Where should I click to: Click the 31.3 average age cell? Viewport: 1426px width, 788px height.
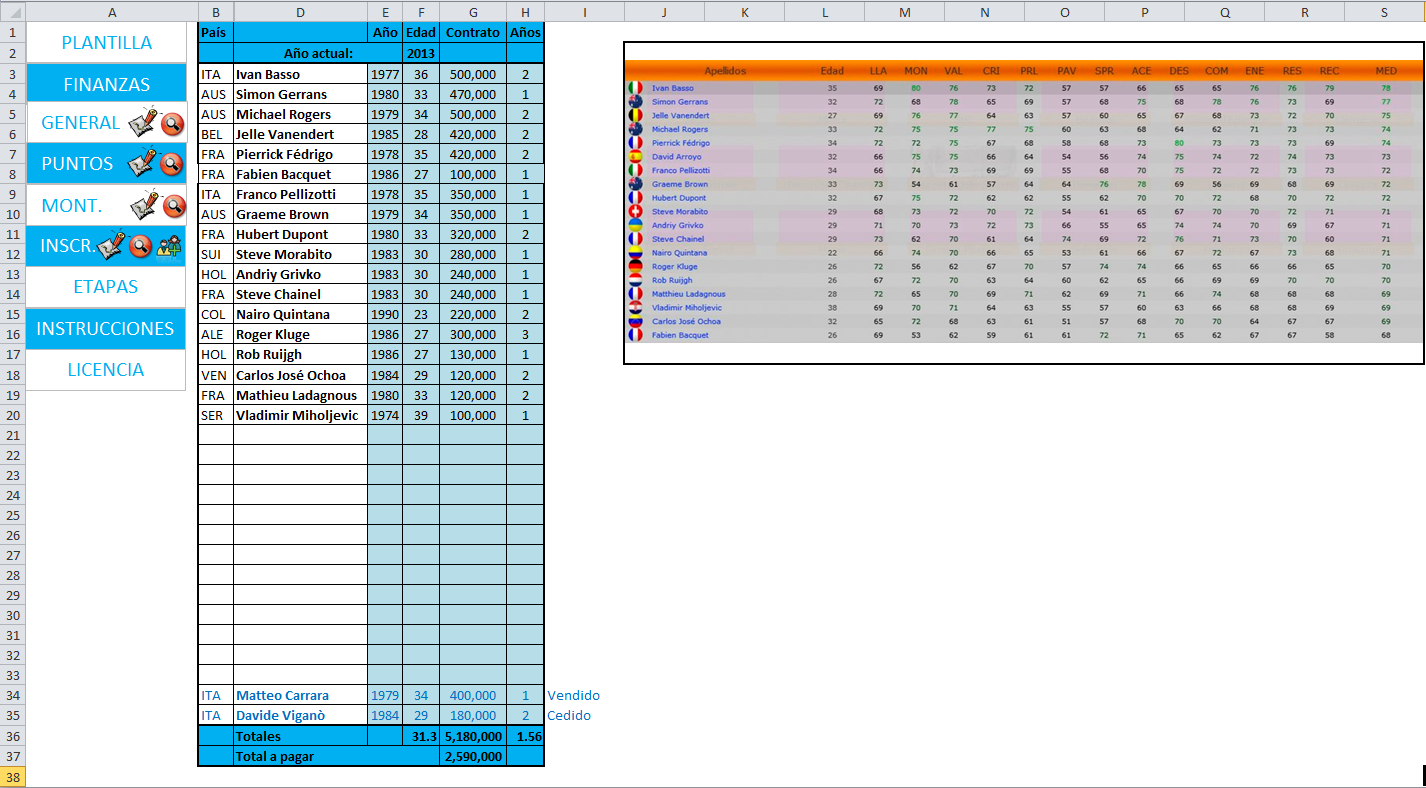pyautogui.click(x=421, y=736)
